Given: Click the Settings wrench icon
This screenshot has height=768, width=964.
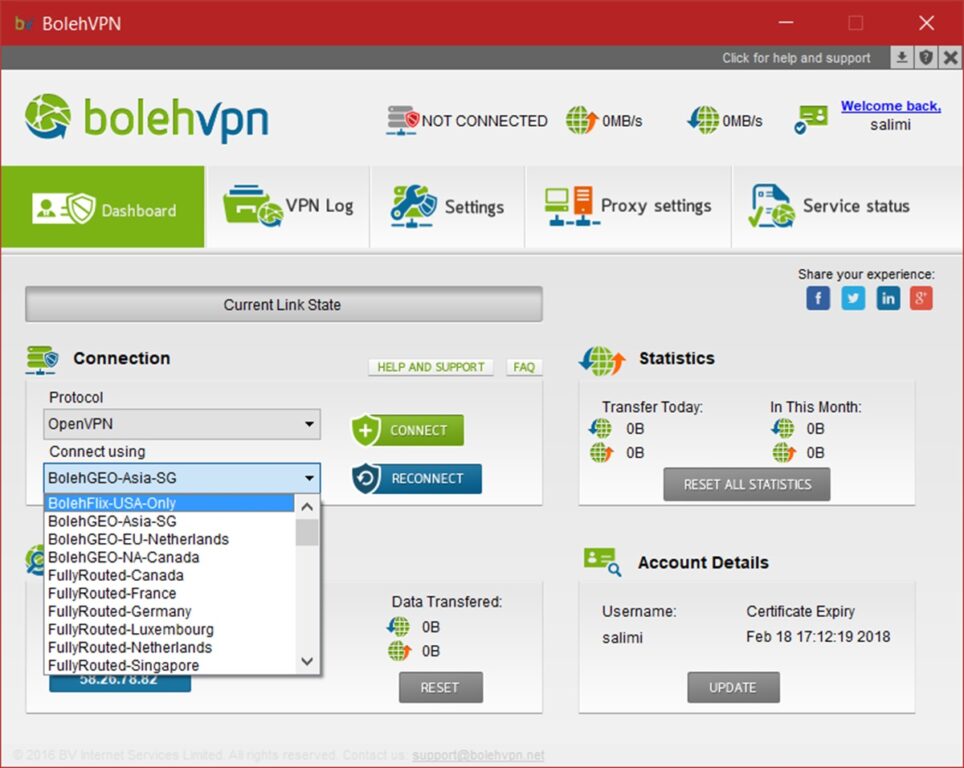Looking at the screenshot, I should click(413, 205).
